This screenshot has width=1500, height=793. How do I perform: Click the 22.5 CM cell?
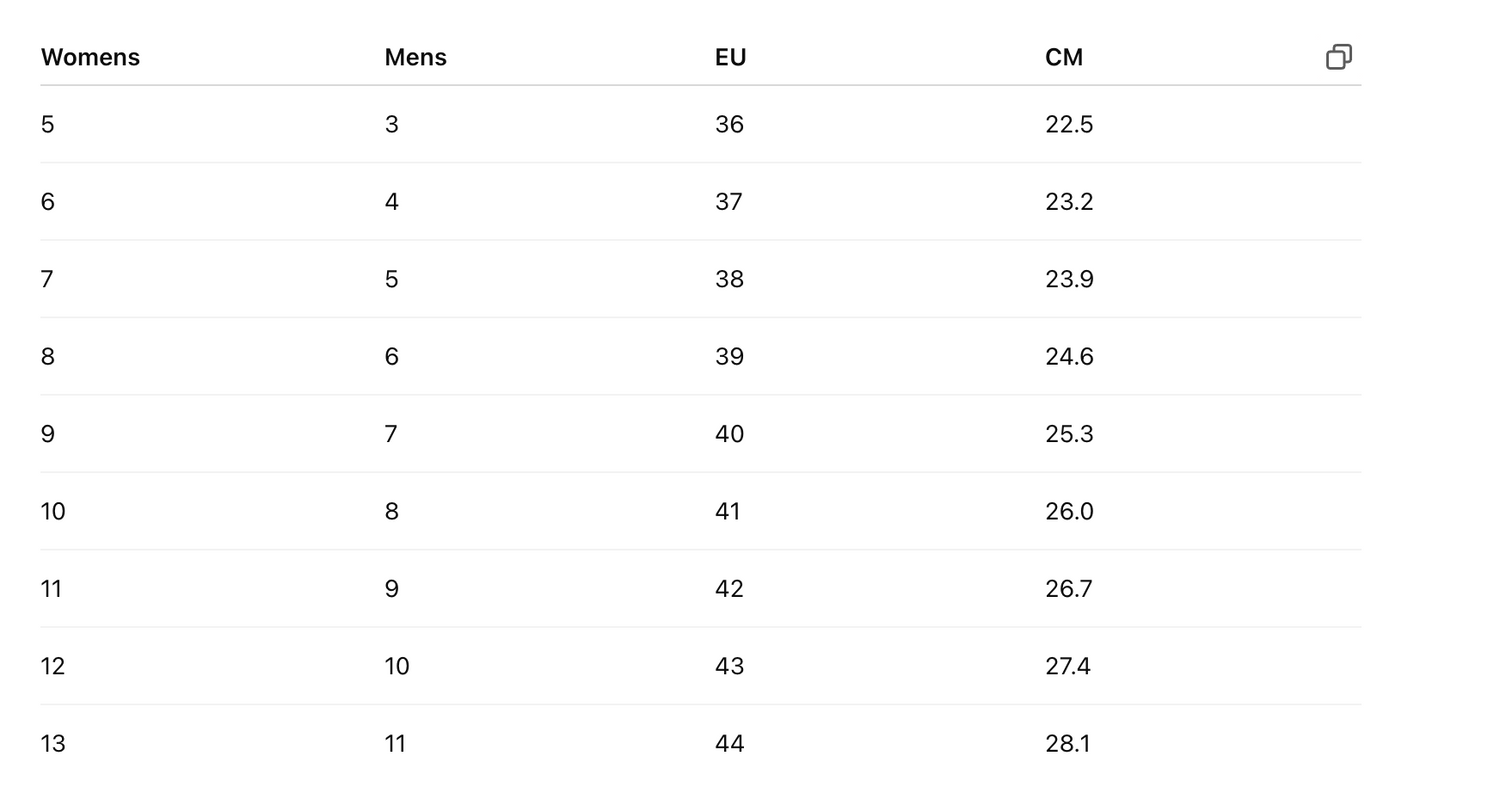click(1068, 125)
